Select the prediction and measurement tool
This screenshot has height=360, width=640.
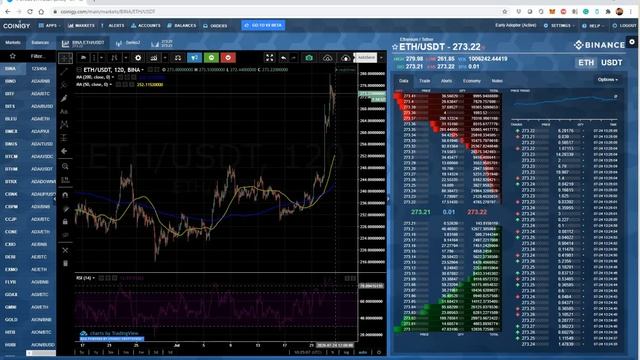(64, 138)
